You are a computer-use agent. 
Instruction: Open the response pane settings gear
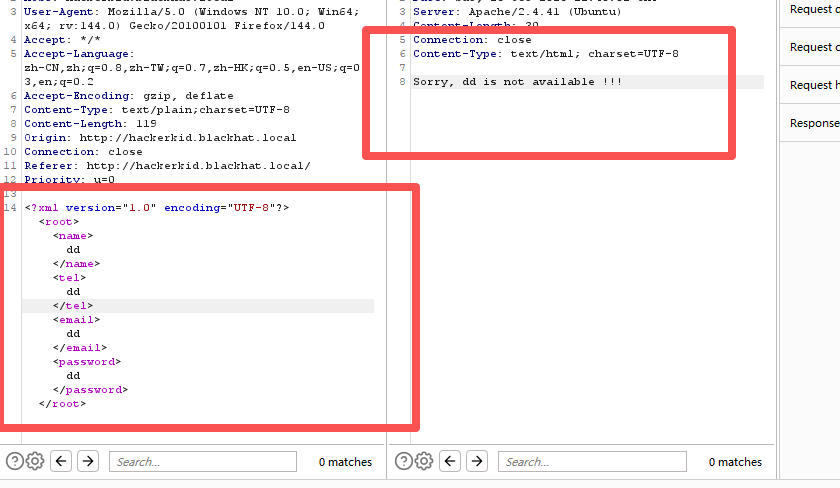(x=424, y=461)
